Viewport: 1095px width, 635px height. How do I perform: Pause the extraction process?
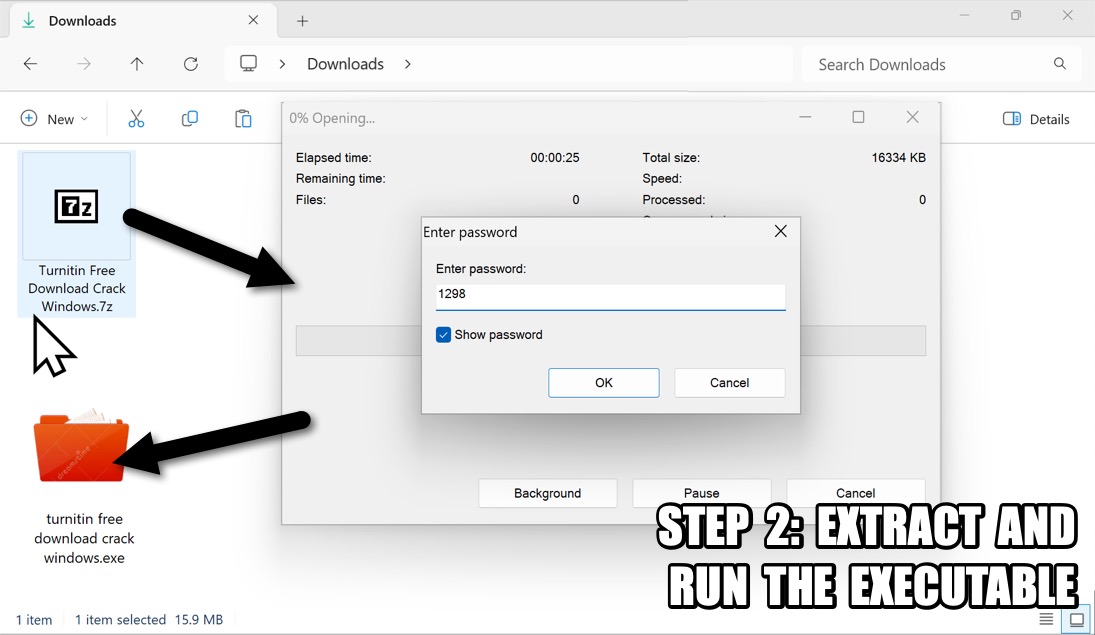(701, 493)
